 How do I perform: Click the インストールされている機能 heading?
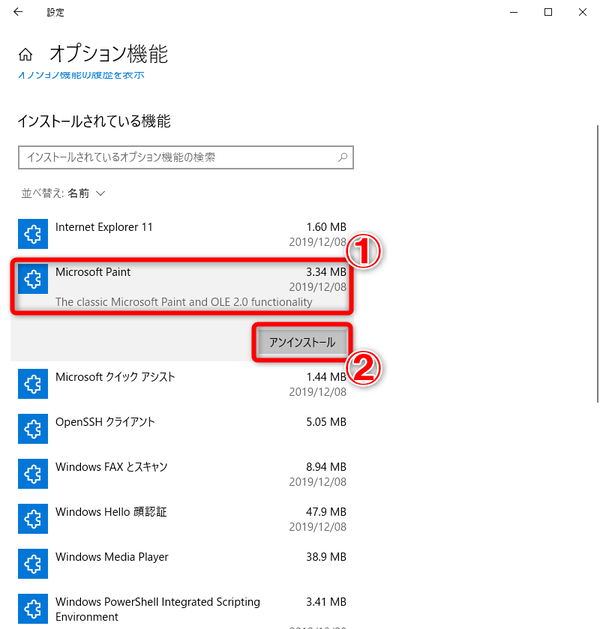[x=94, y=121]
